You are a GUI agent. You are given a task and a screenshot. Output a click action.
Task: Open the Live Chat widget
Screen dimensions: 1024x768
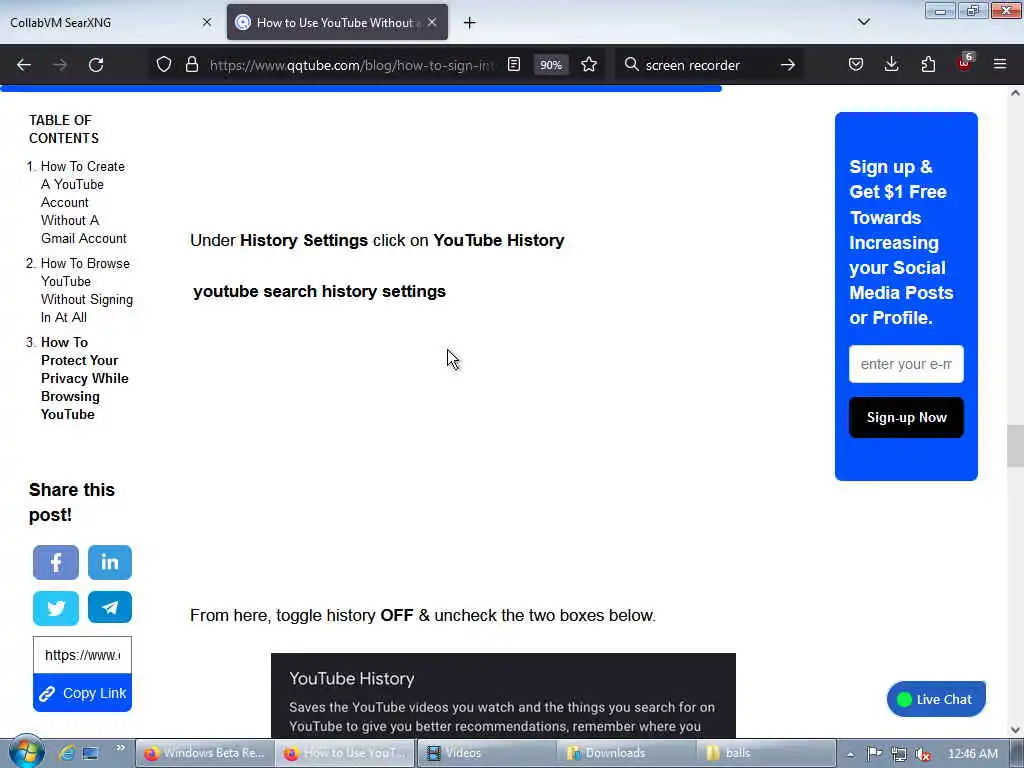coord(936,699)
